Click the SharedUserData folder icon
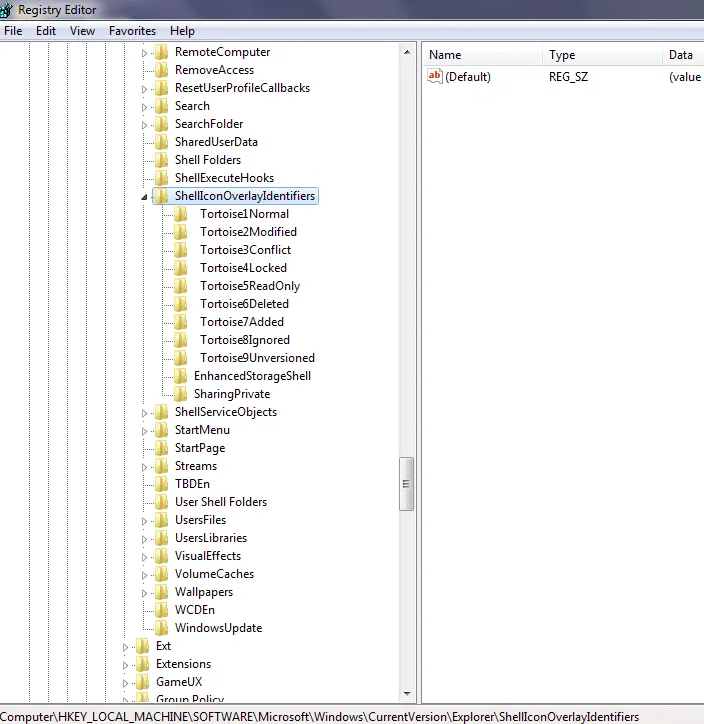 [161, 142]
